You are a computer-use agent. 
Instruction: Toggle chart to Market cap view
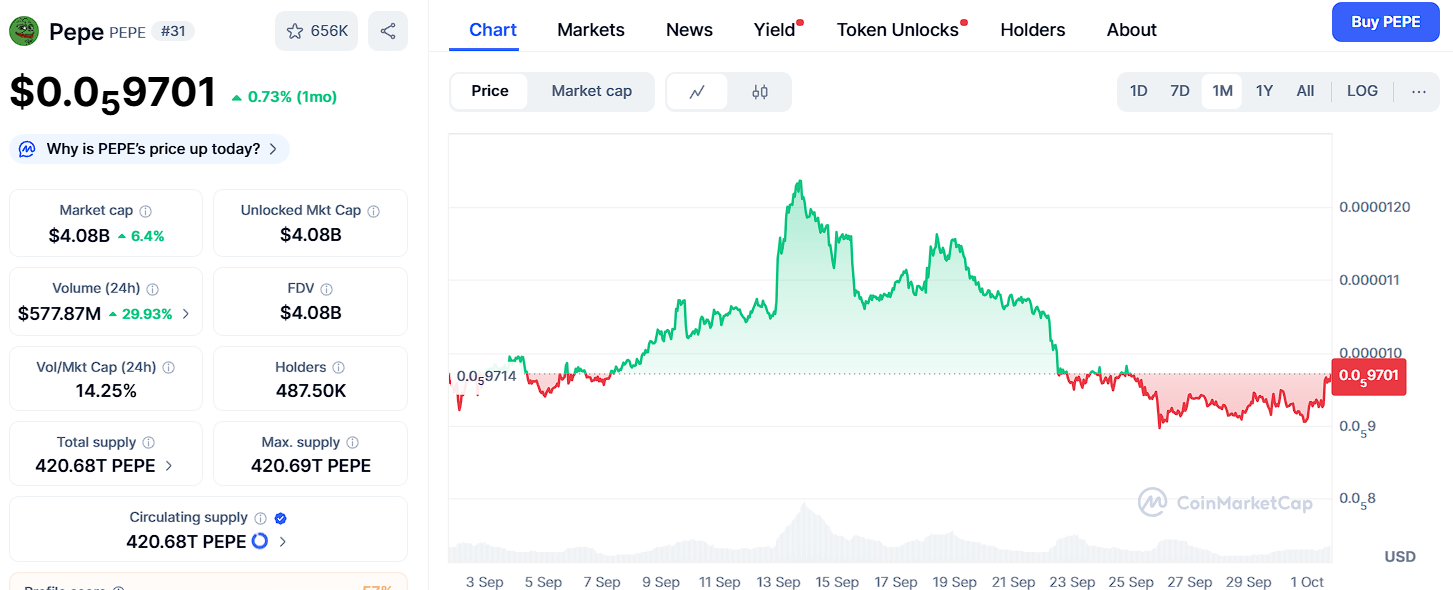point(591,91)
